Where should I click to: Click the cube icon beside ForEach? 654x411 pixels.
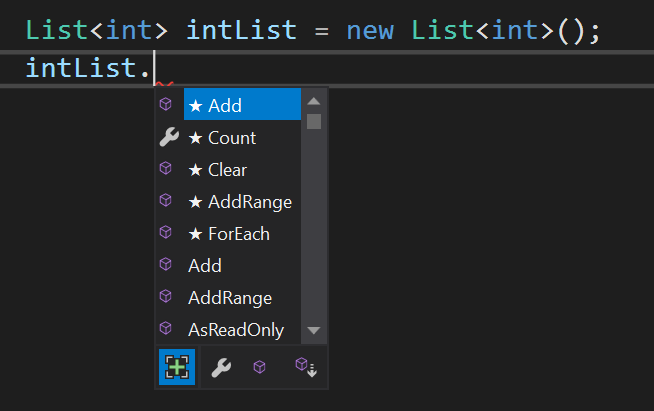[166, 232]
